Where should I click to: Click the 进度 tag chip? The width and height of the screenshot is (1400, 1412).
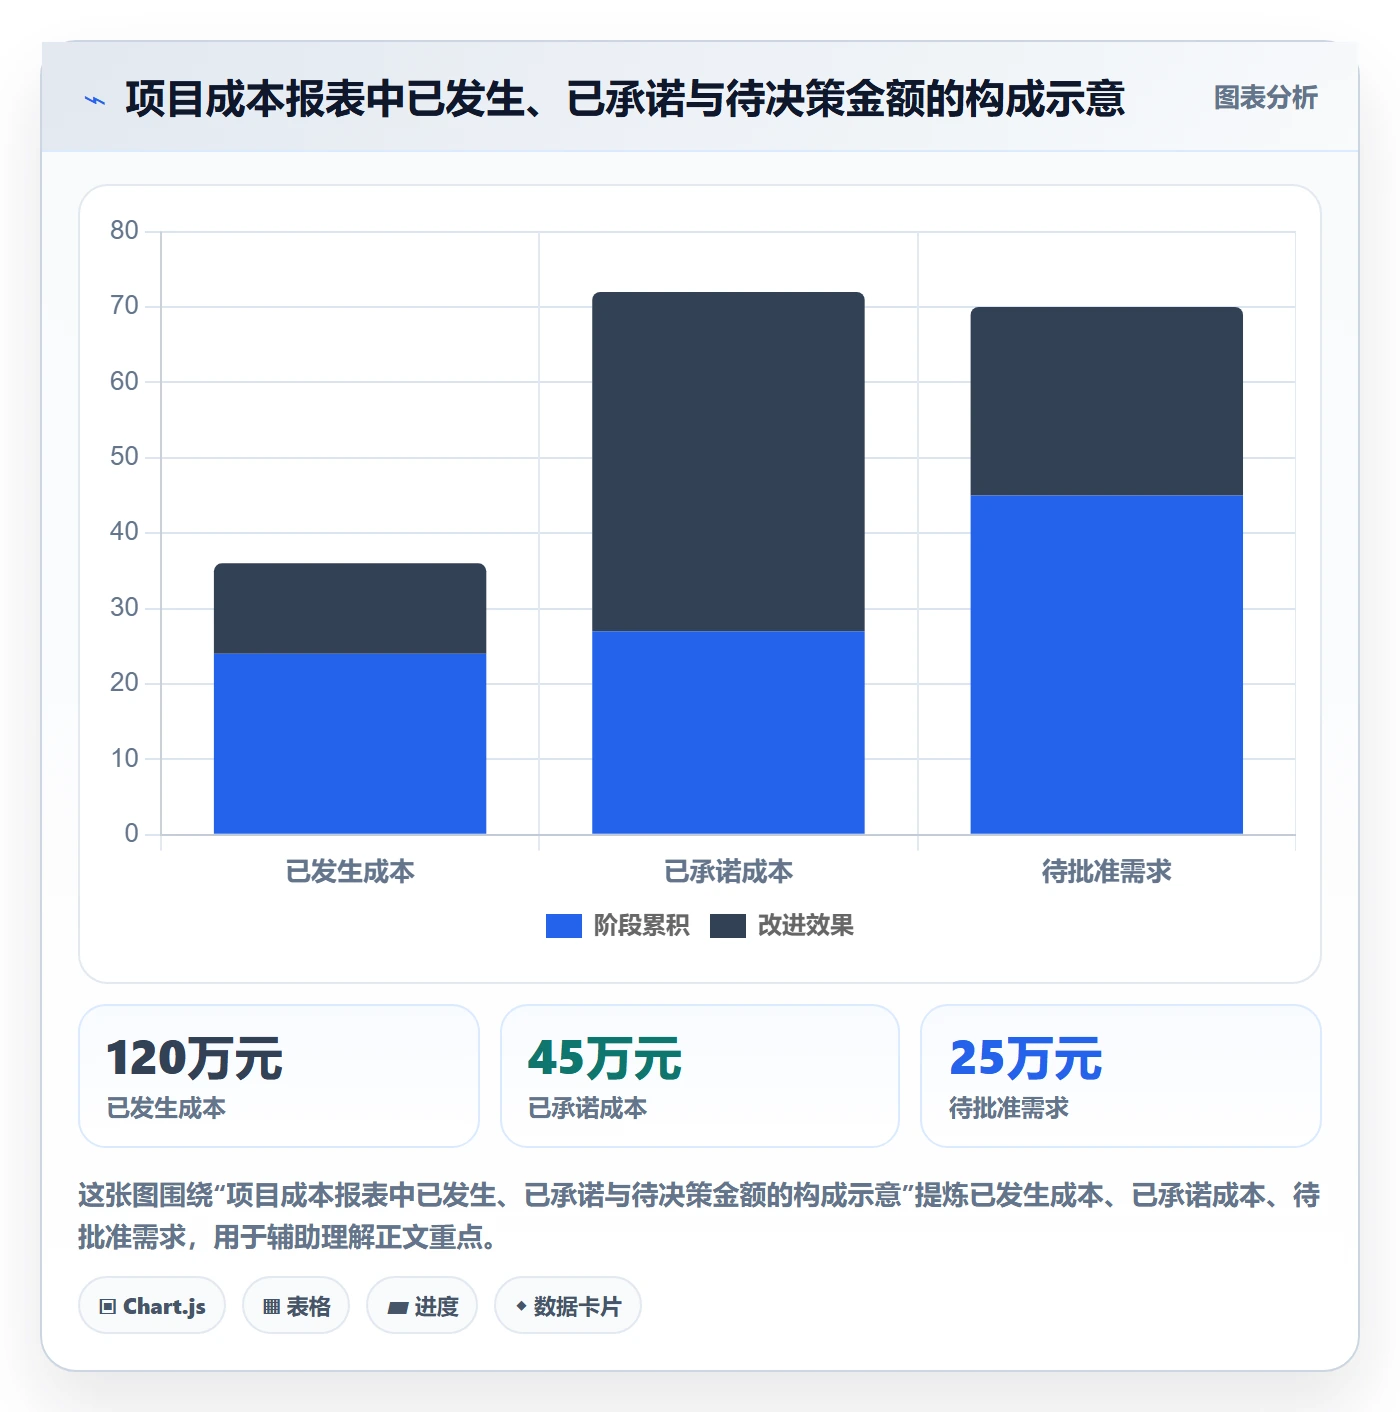tap(422, 1306)
